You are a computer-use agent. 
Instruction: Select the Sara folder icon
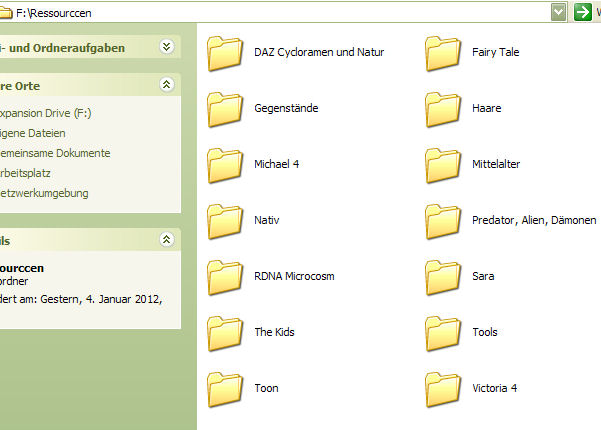pyautogui.click(x=443, y=277)
